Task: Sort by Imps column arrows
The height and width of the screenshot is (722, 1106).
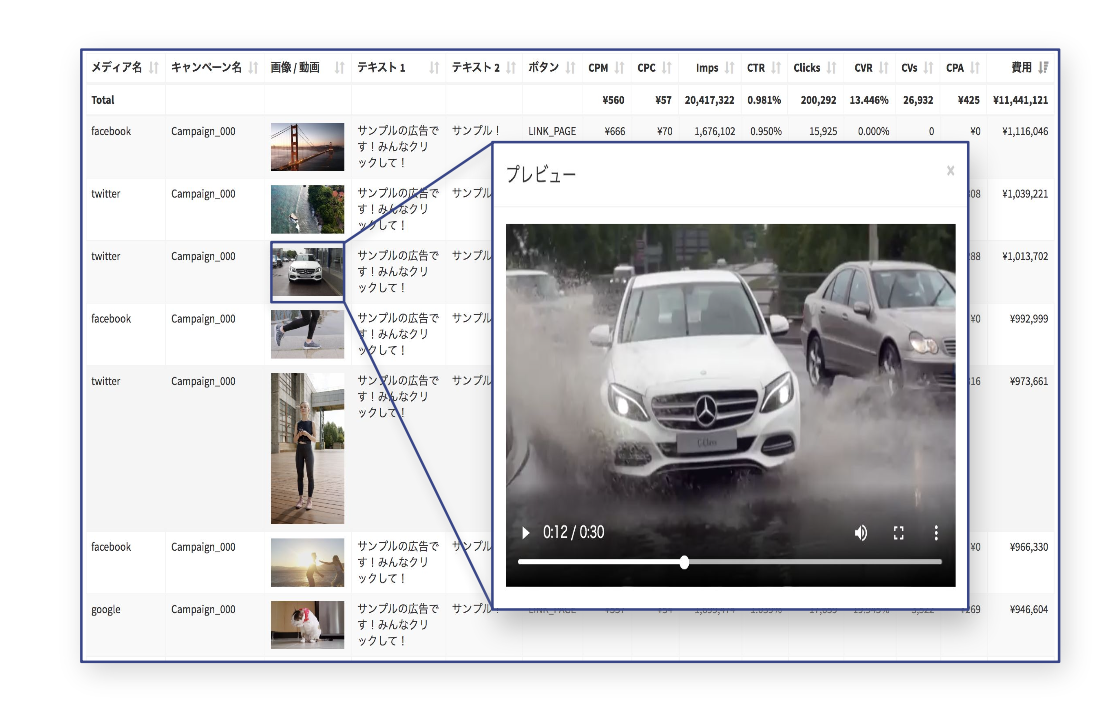Action: coord(729,68)
